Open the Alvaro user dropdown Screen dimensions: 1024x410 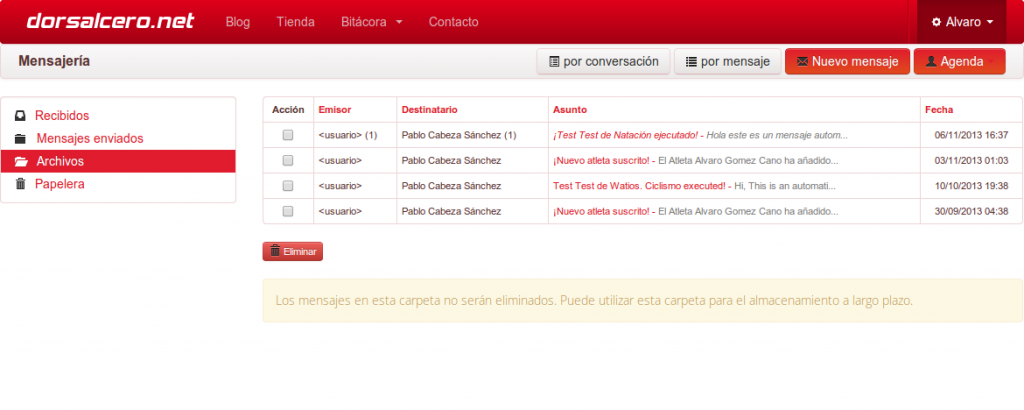pyautogui.click(x=962, y=22)
